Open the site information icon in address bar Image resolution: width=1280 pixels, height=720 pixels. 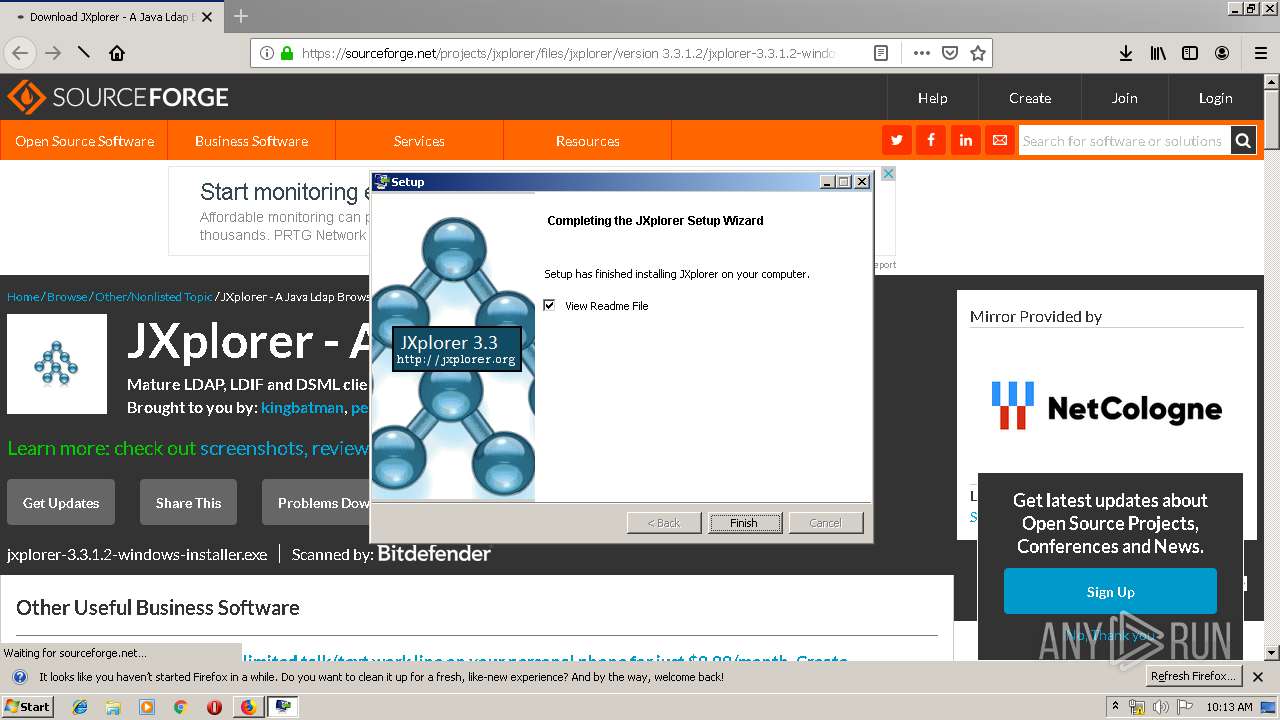(267, 53)
